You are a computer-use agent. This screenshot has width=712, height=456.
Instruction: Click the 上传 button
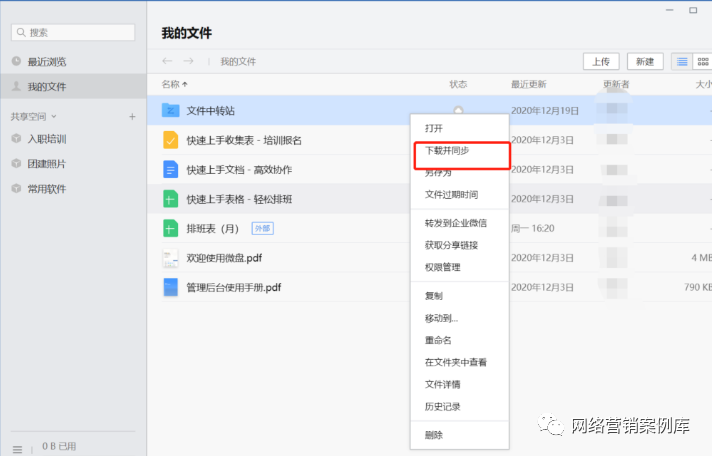[x=601, y=62]
